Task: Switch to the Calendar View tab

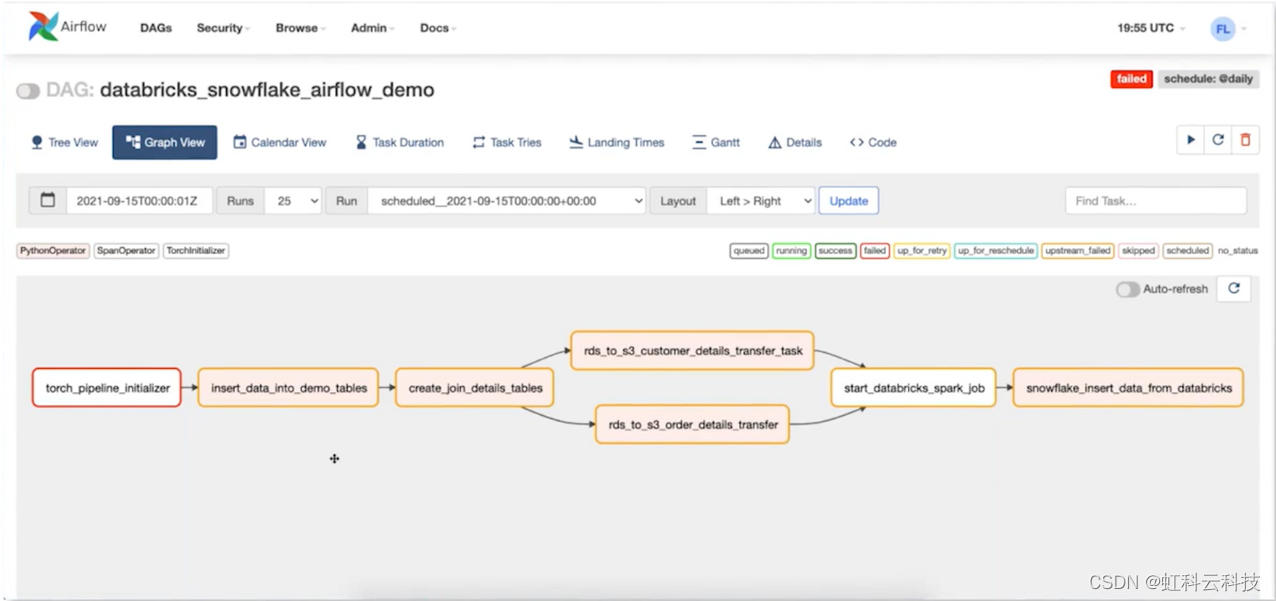Action: tap(280, 142)
